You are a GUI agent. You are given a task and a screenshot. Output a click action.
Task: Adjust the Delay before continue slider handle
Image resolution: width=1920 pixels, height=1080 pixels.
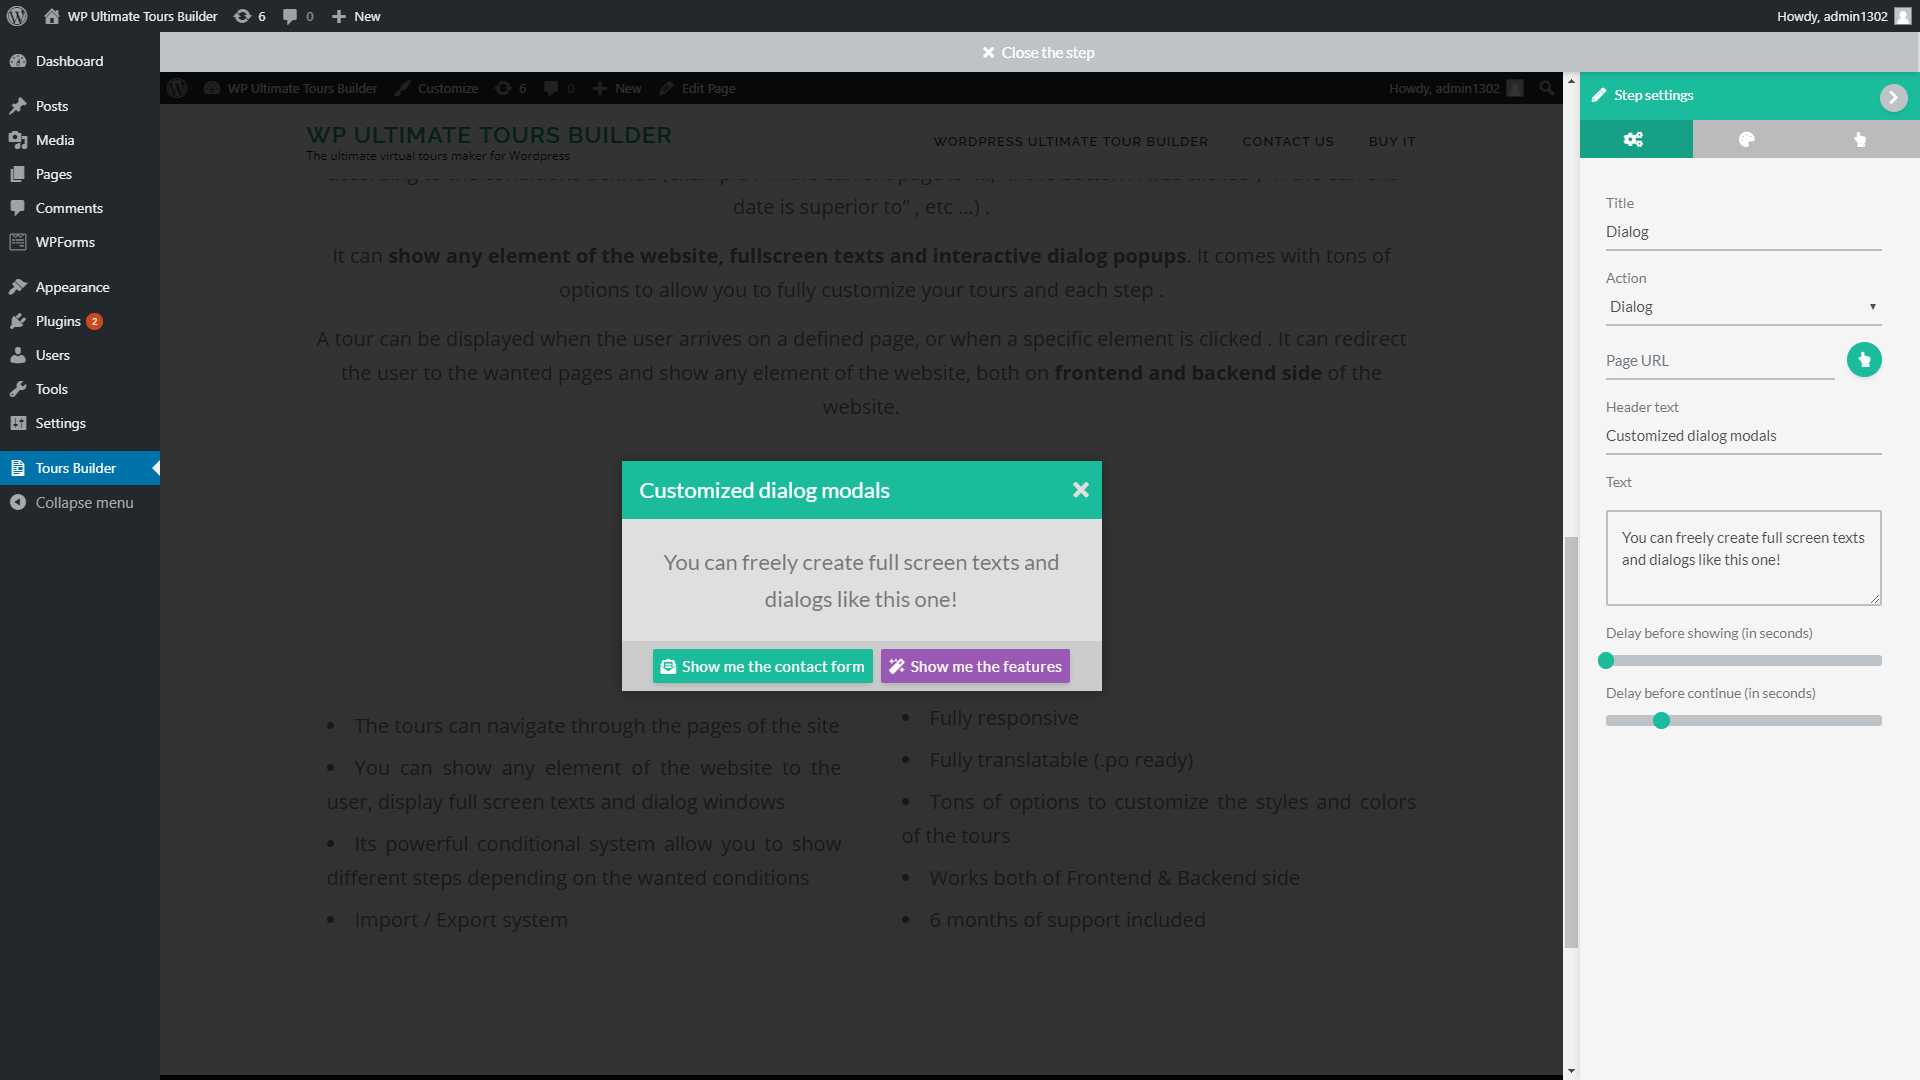[x=1661, y=721]
